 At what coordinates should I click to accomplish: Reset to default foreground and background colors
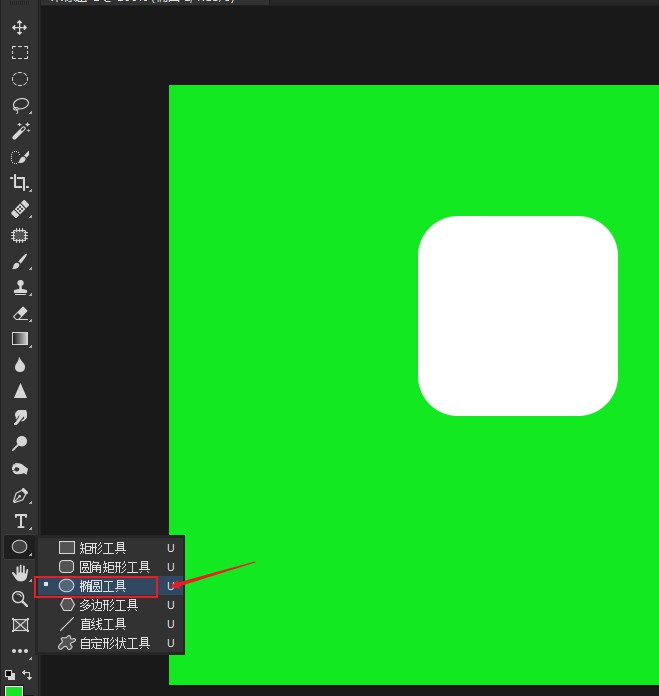point(10,675)
